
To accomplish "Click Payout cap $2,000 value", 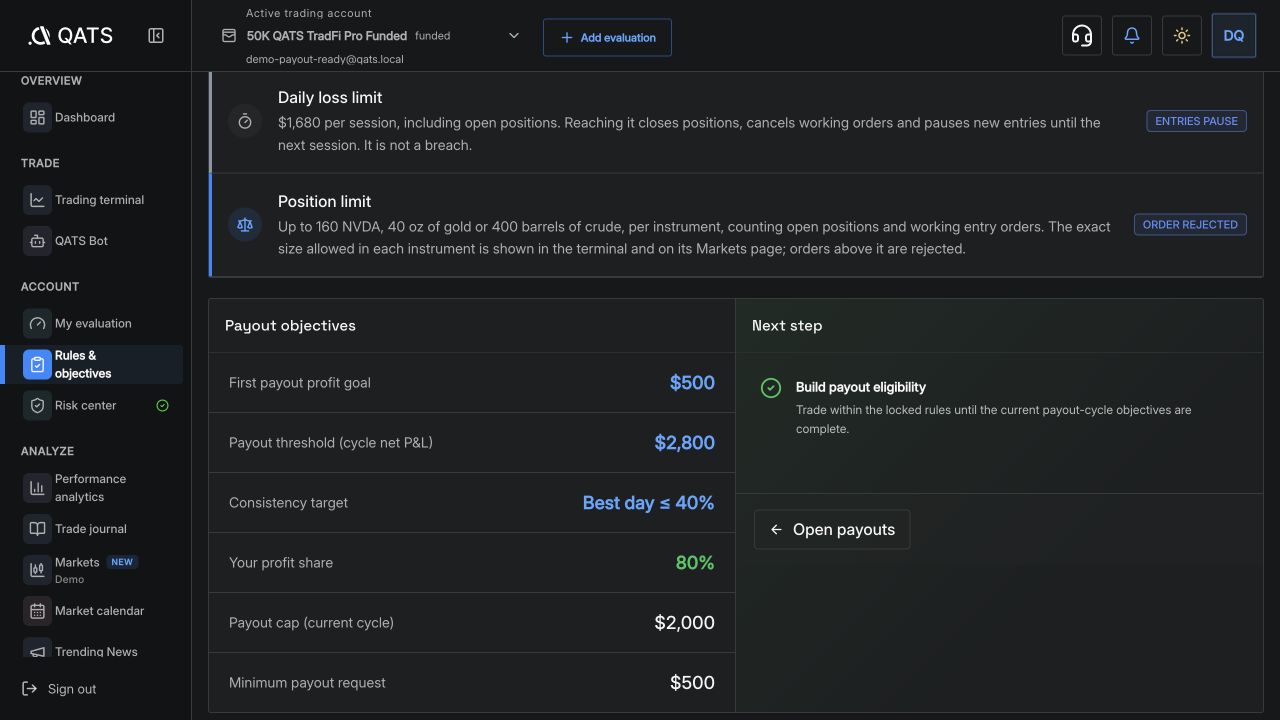I will [x=684, y=623].
